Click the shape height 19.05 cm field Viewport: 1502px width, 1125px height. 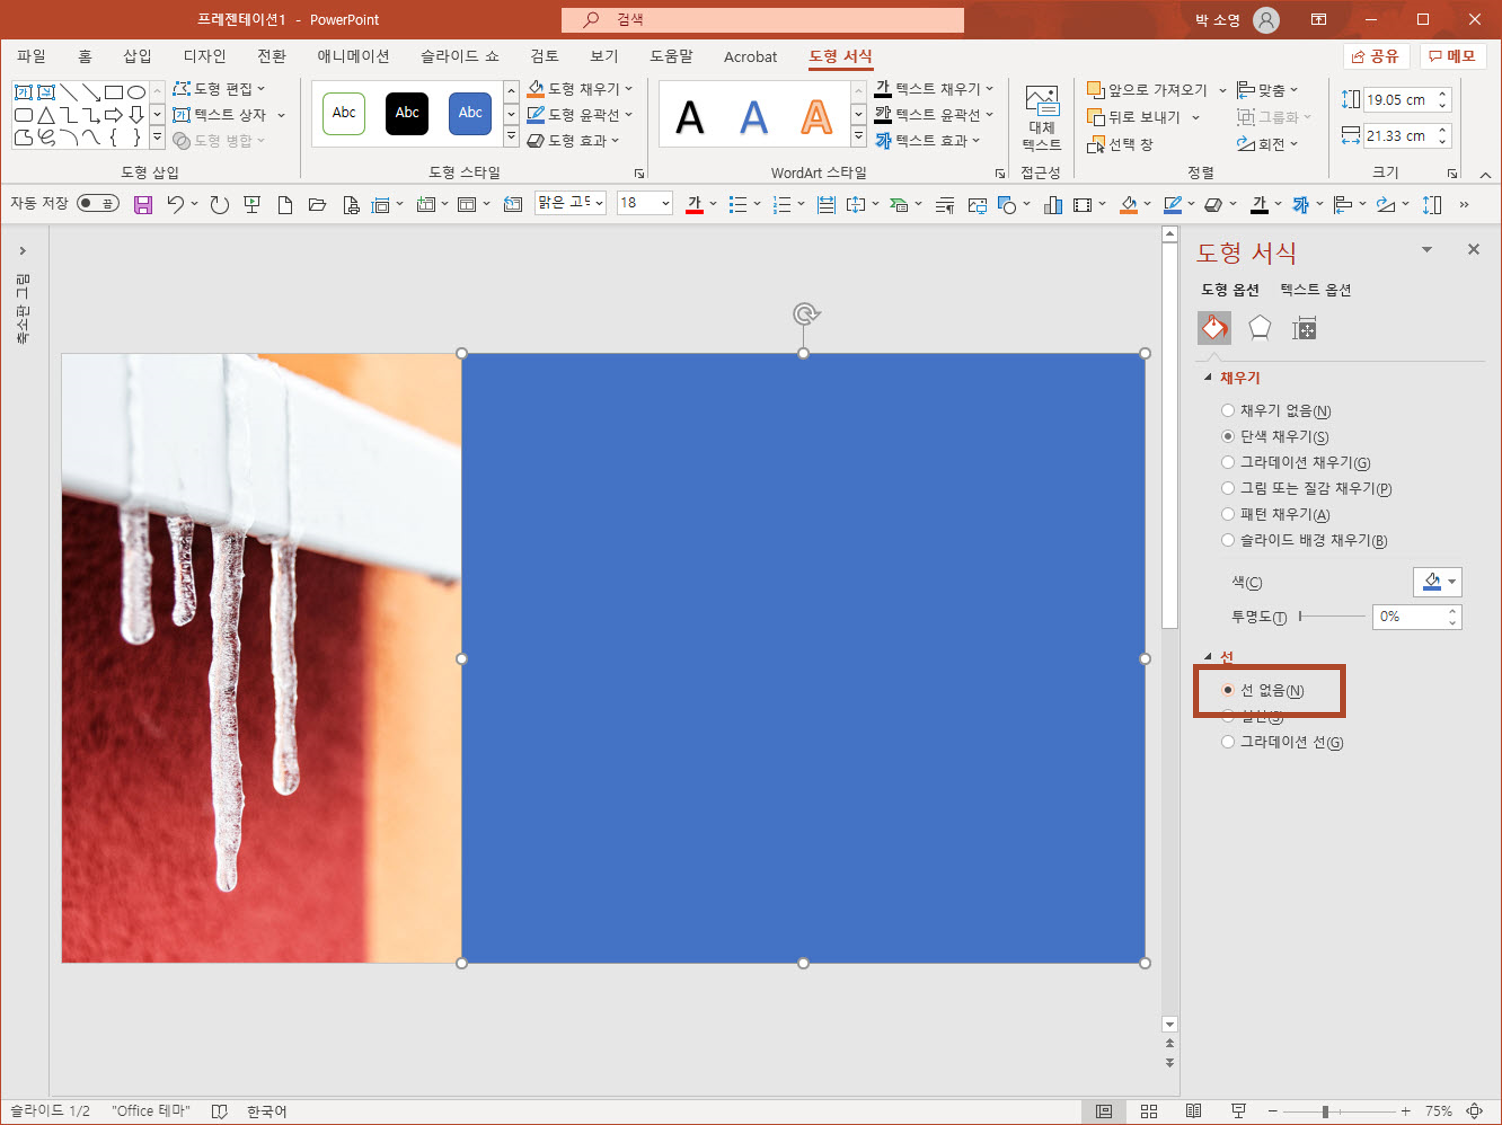tap(1399, 100)
